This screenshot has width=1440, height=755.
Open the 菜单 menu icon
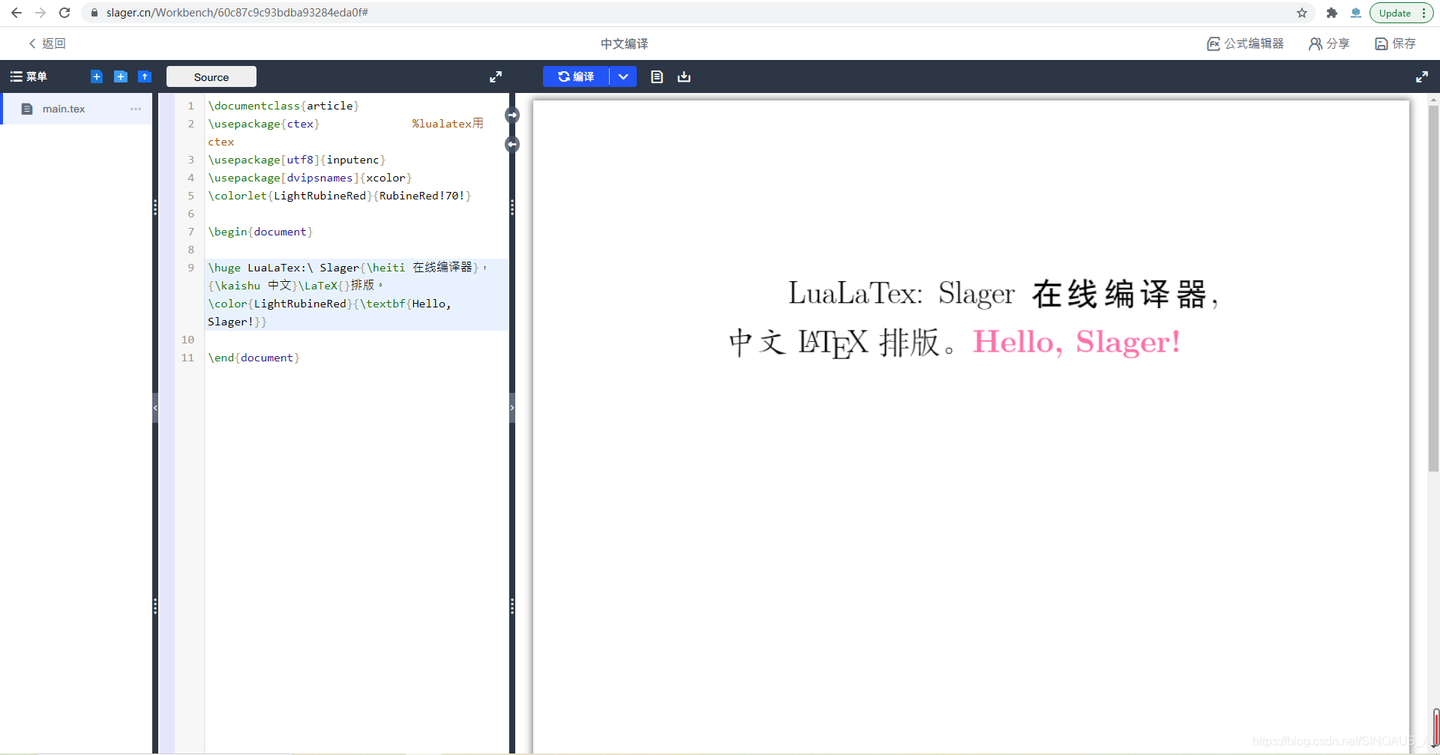click(x=30, y=76)
